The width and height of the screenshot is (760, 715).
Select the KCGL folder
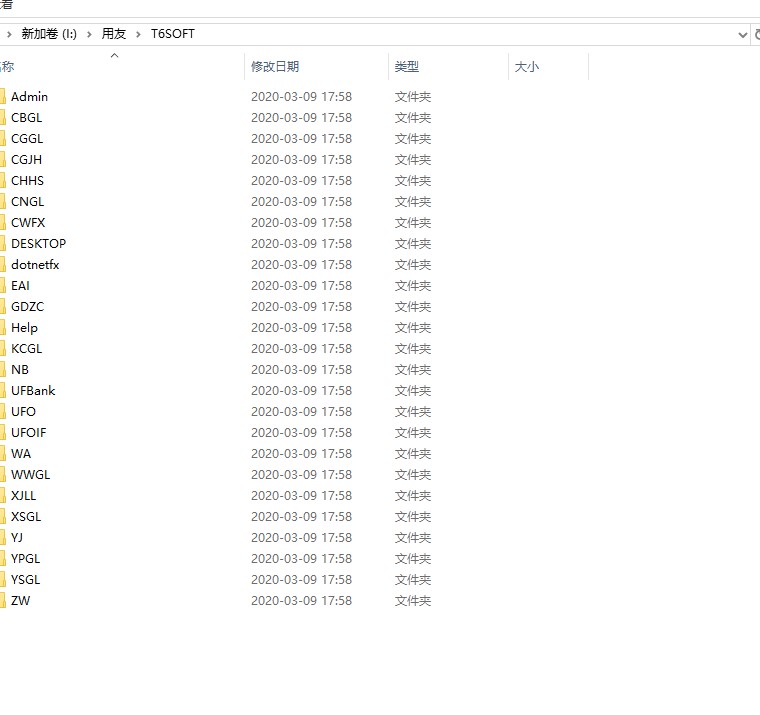coord(27,349)
